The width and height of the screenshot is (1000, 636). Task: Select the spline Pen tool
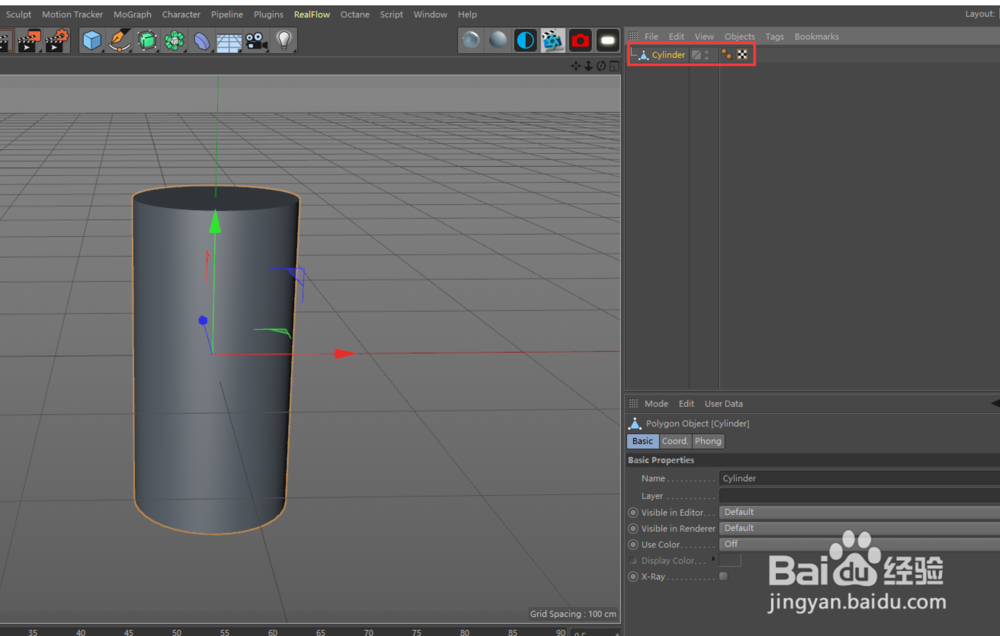[119, 41]
